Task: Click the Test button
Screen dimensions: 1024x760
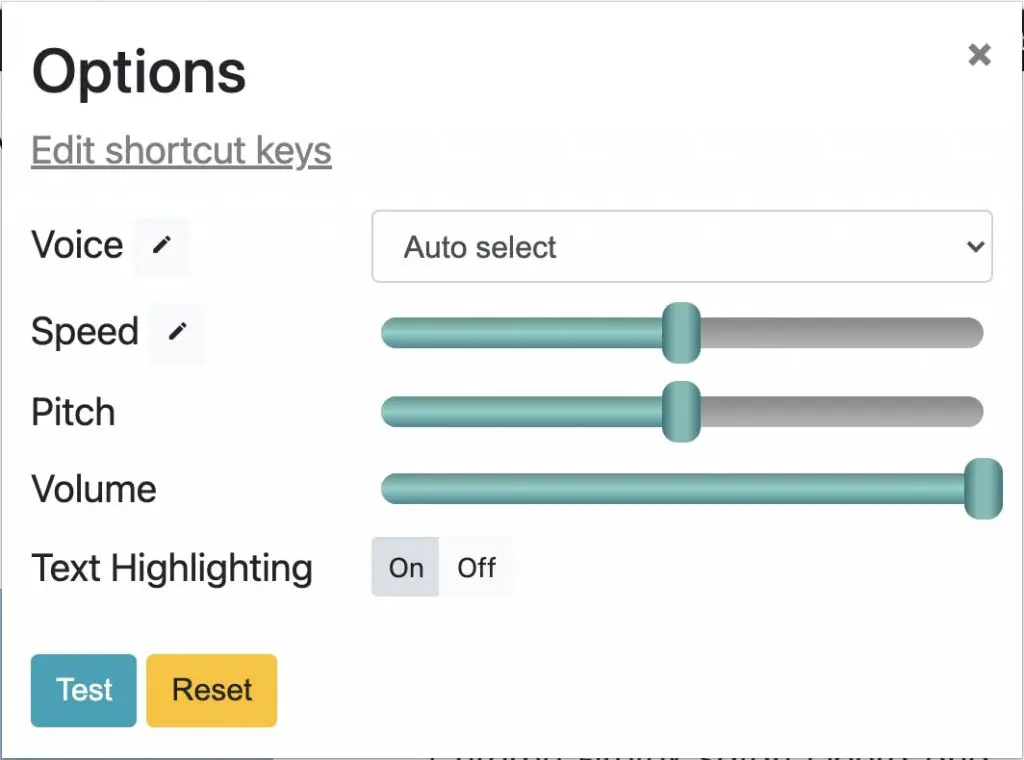Action: (x=84, y=690)
